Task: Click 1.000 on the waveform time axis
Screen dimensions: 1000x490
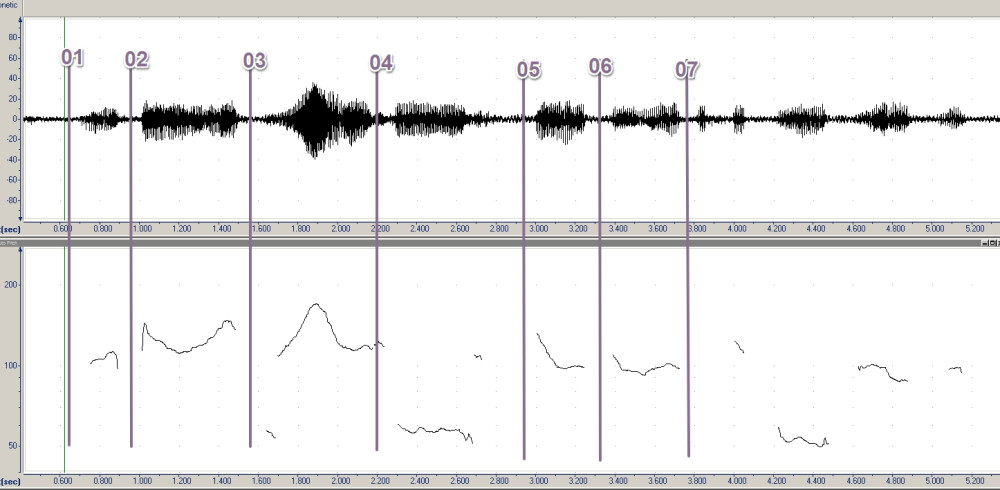Action: pos(142,228)
